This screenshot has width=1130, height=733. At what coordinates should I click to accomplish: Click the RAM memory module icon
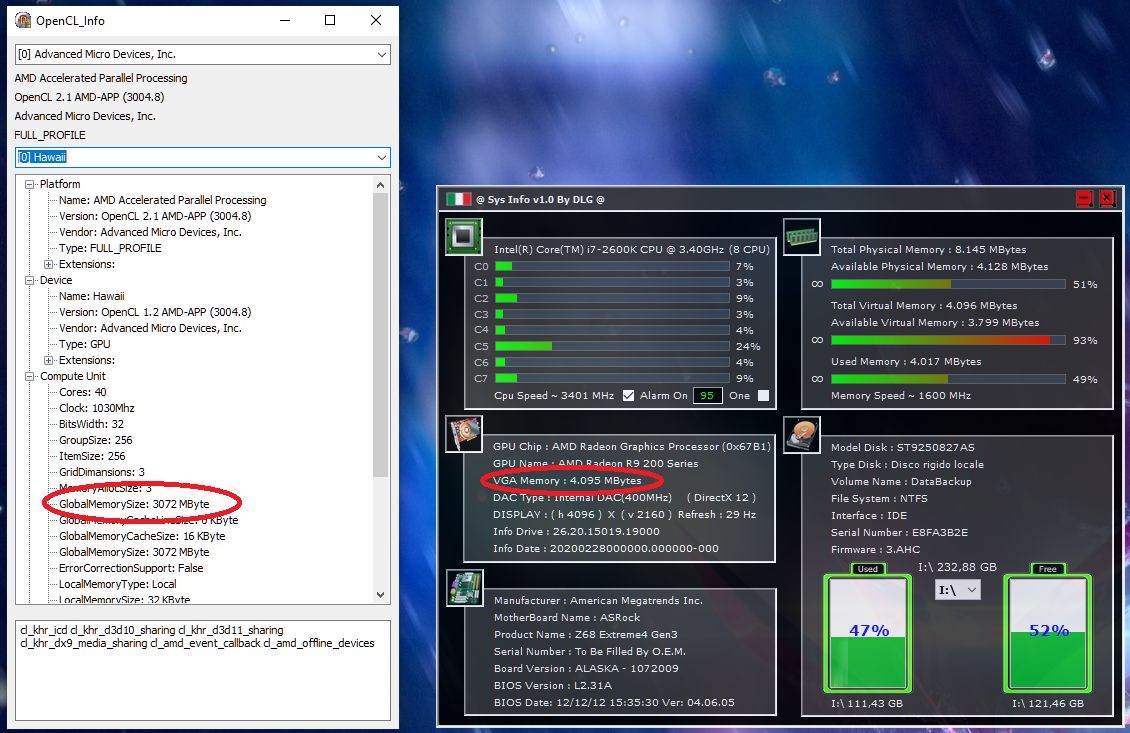[x=801, y=236]
